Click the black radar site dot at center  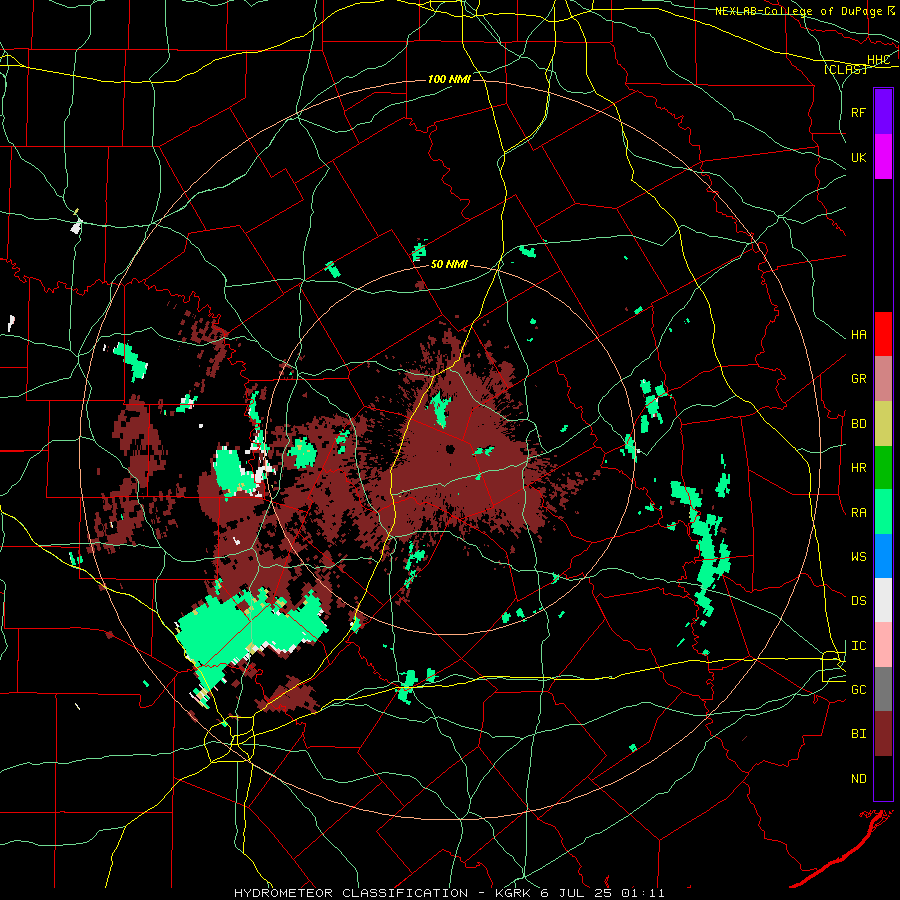450,449
